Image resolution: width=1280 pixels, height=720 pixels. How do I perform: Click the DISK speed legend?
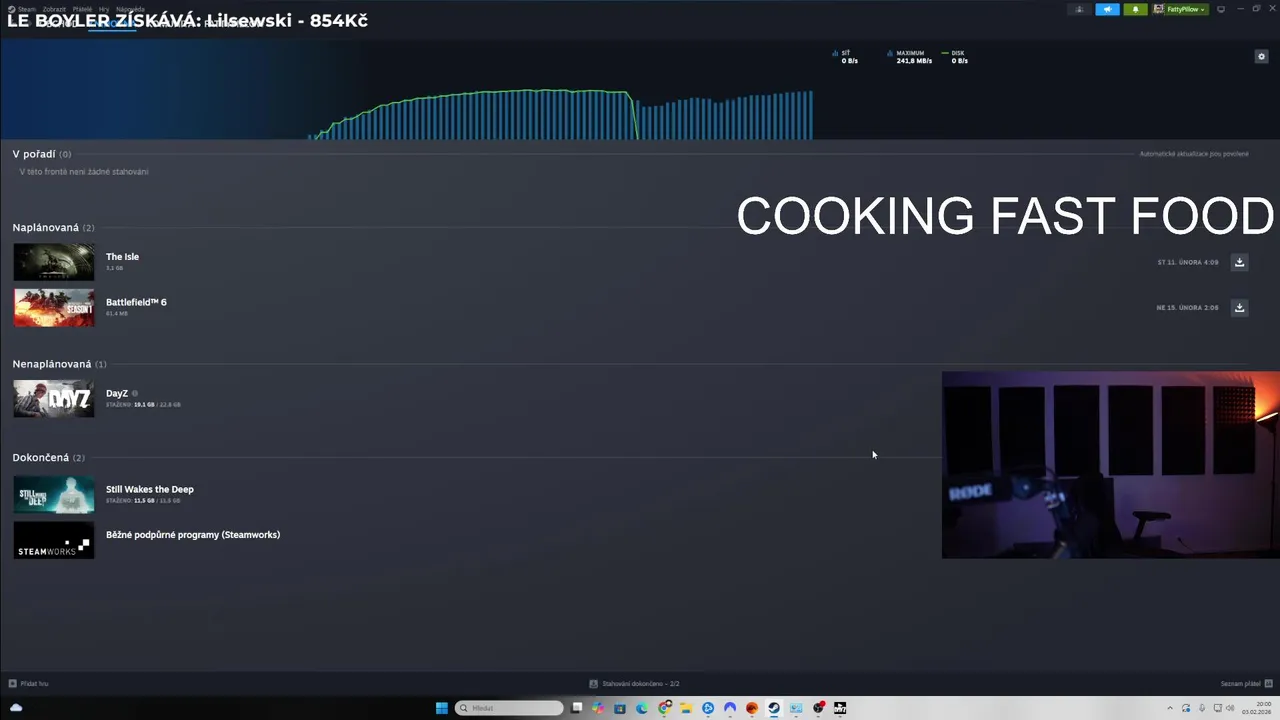tap(955, 57)
